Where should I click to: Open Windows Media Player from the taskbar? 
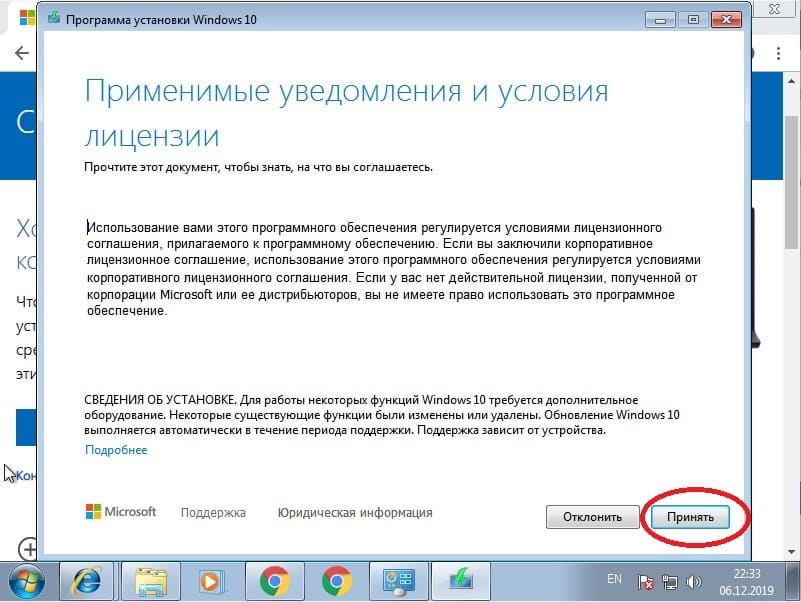tap(211, 580)
